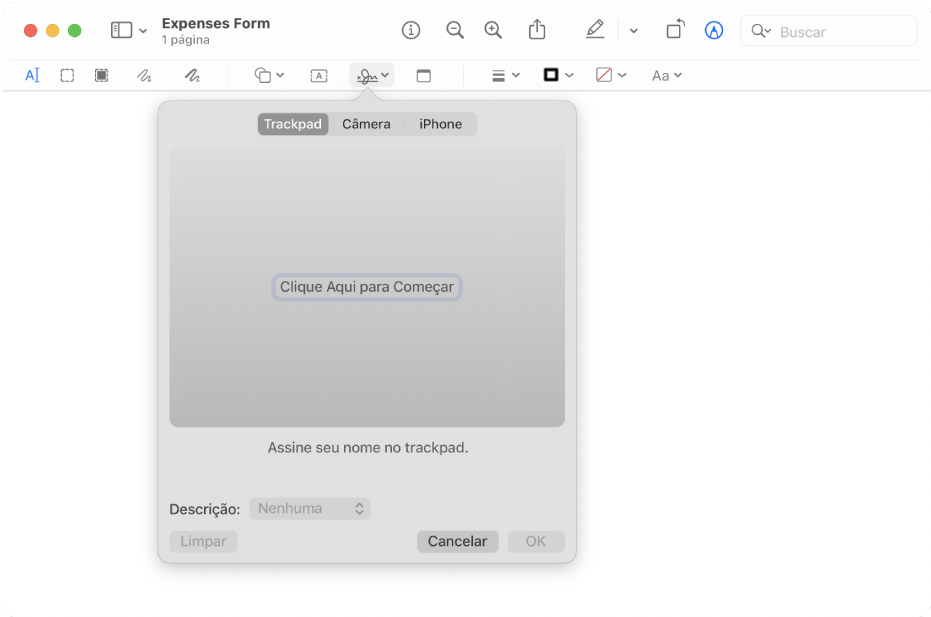Select the Text Selection tool

coord(32,75)
